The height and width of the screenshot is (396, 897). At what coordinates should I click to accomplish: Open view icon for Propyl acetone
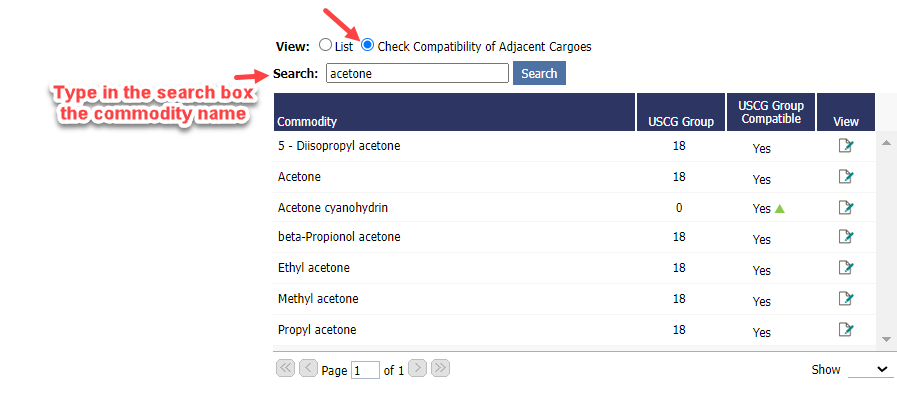(846, 329)
